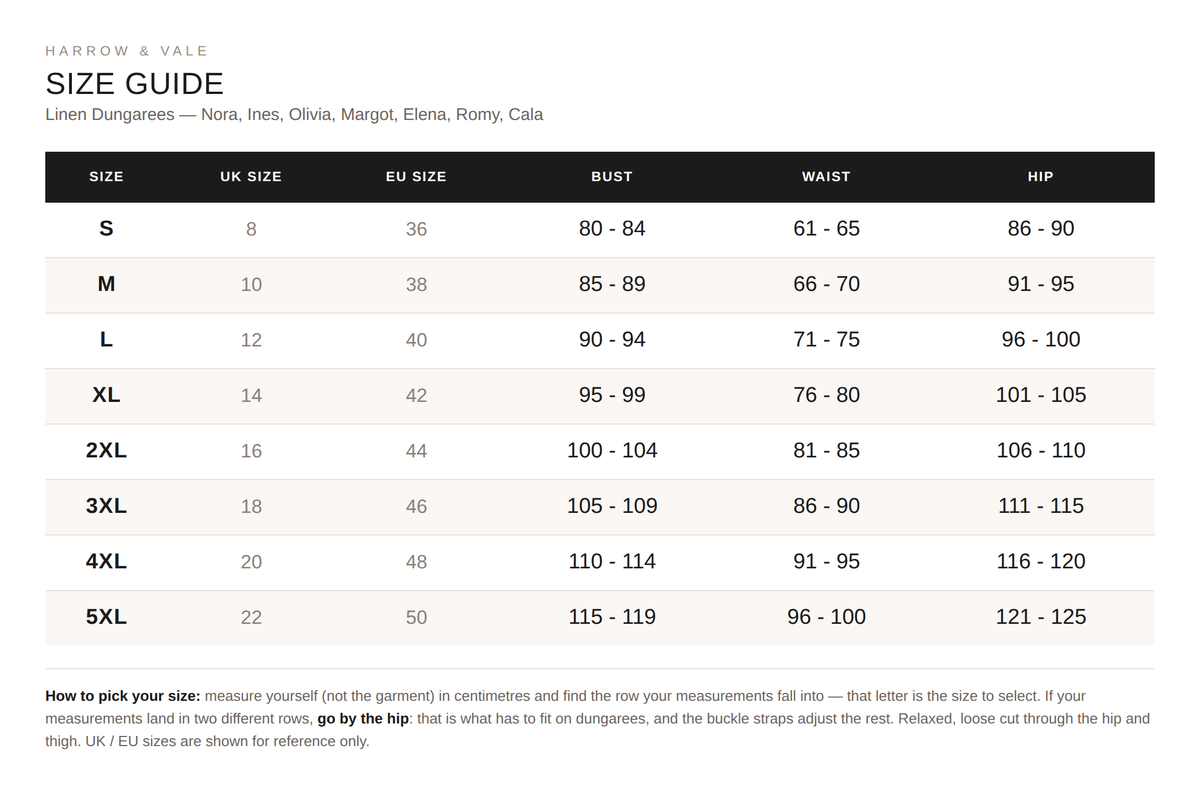The height and width of the screenshot is (788, 1200).
Task: Click the XL size label
Action: pyautogui.click(x=106, y=395)
